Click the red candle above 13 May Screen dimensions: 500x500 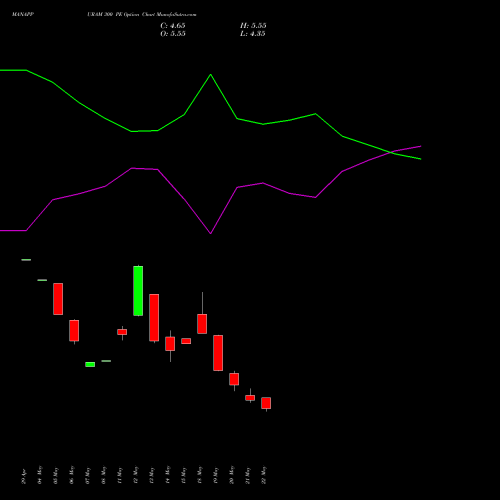coord(154,318)
